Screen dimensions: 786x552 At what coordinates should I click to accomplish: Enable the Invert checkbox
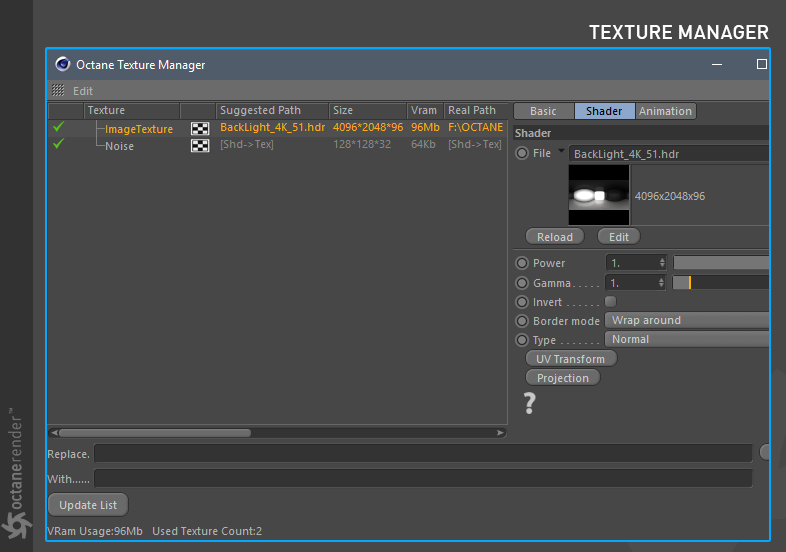(x=611, y=301)
